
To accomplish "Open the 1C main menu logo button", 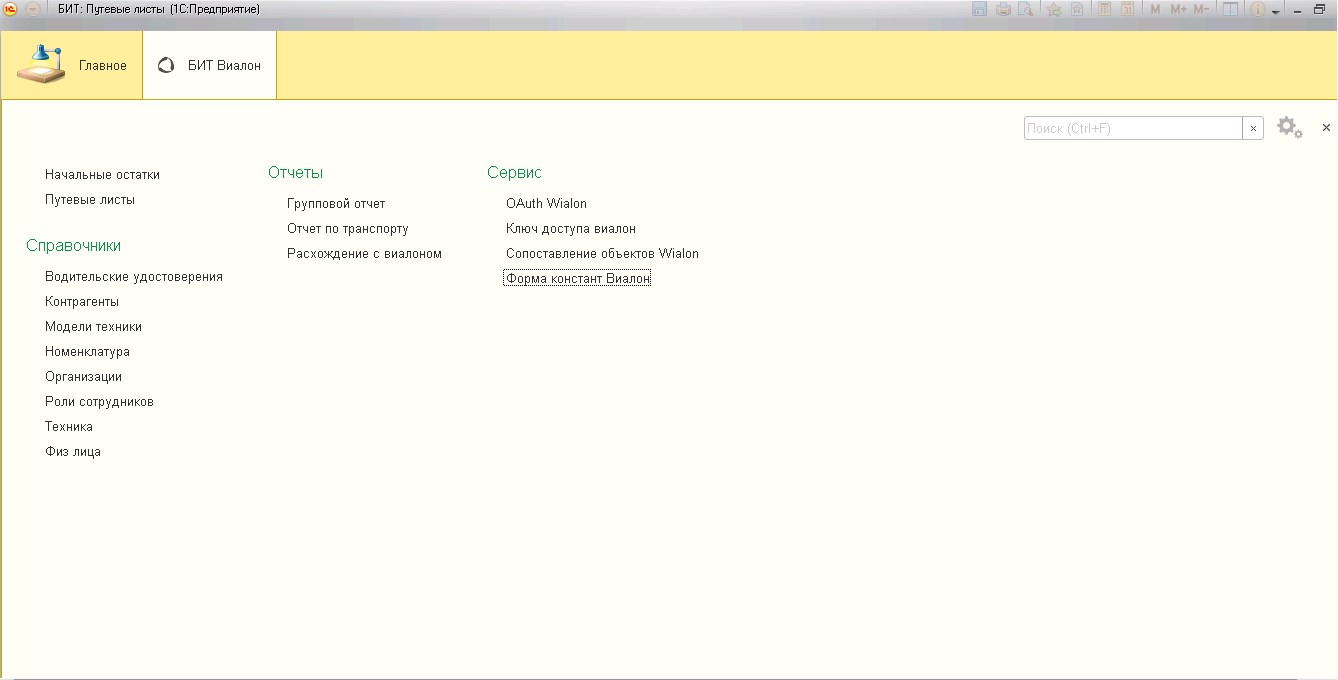I will tap(11, 9).
